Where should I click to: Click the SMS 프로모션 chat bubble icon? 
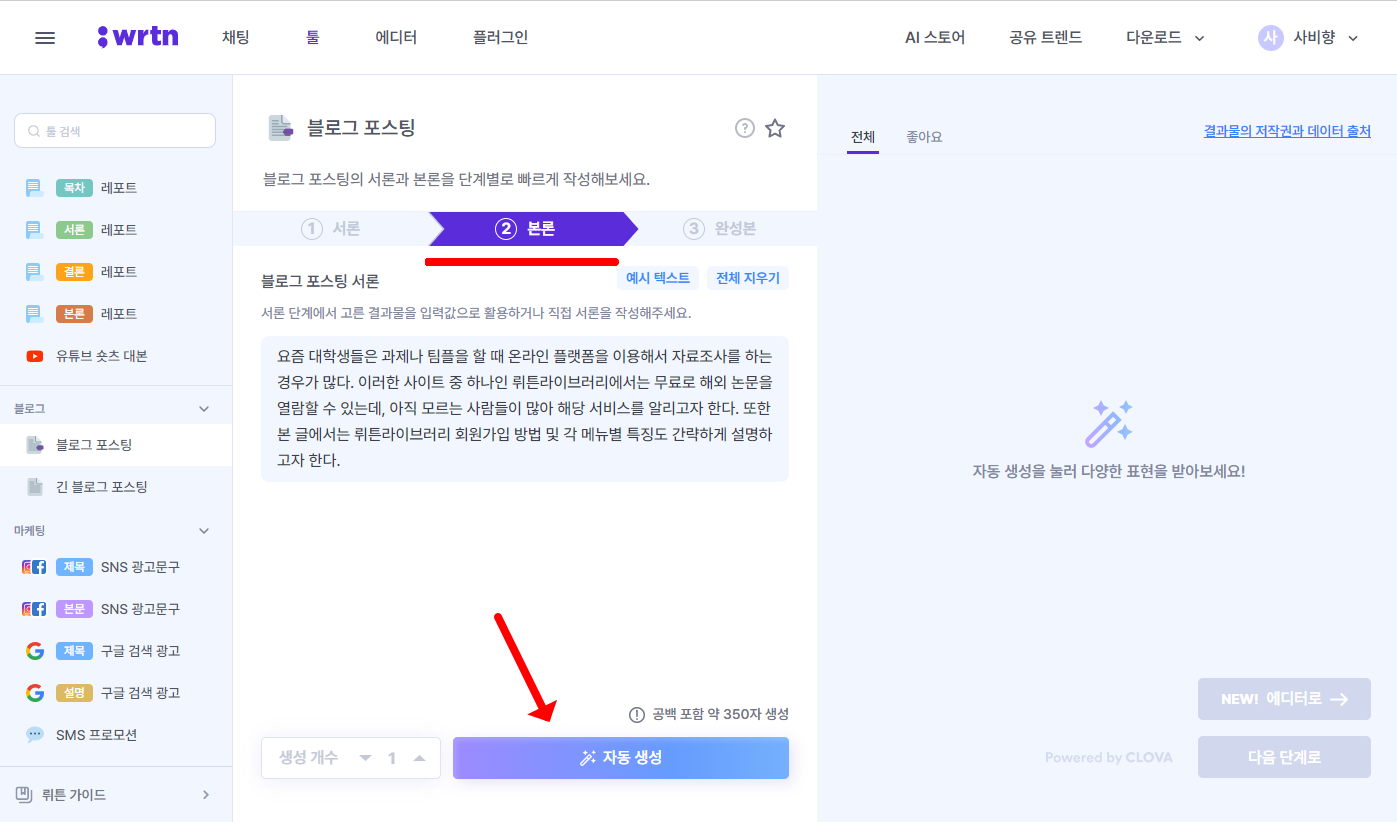[x=34, y=734]
